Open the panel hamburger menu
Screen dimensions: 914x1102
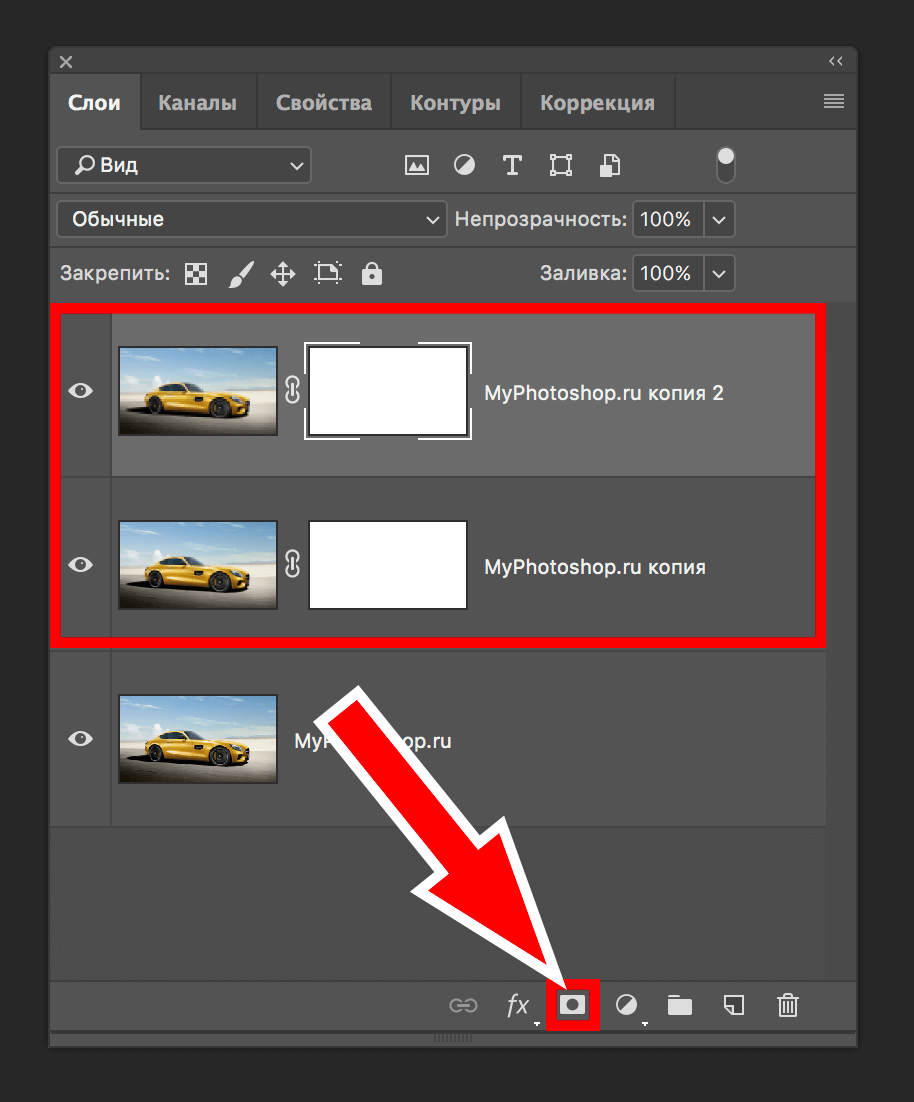click(833, 101)
